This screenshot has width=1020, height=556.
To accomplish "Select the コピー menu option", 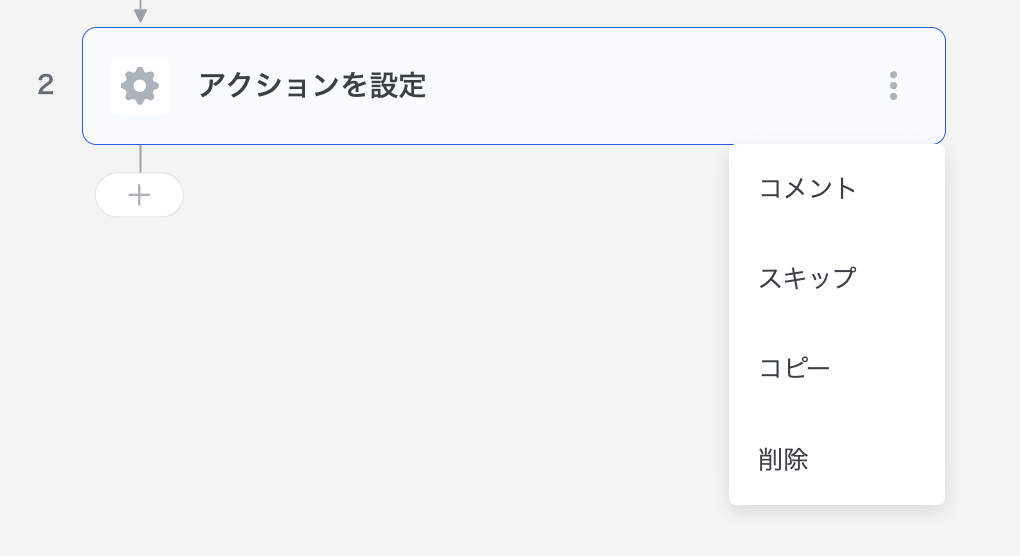I will tap(794, 368).
